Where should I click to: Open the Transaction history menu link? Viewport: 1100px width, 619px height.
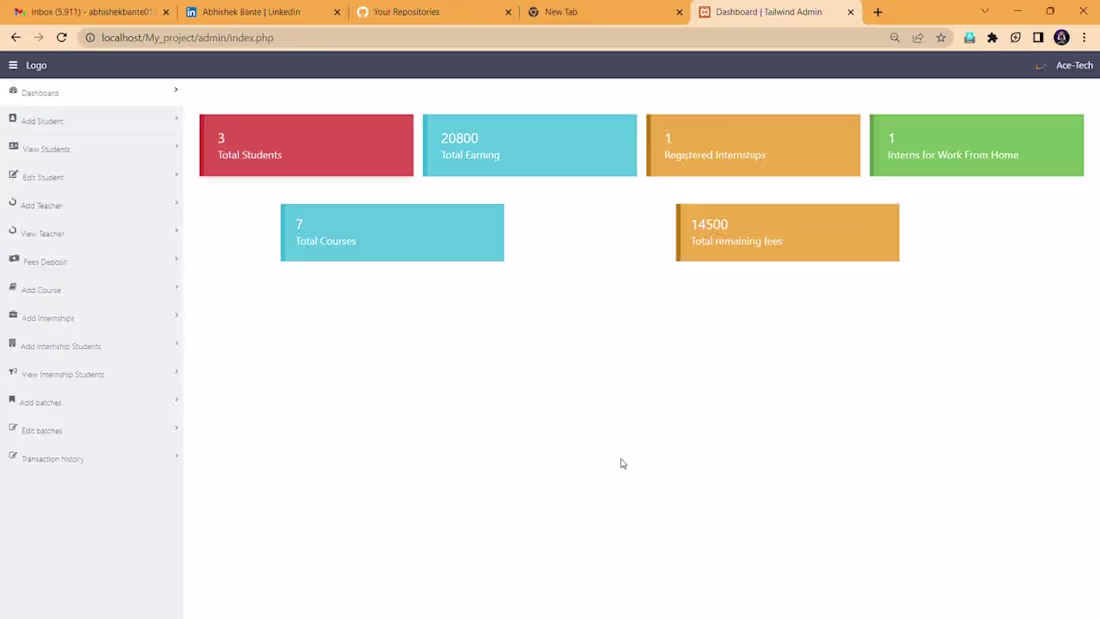tap(53, 459)
